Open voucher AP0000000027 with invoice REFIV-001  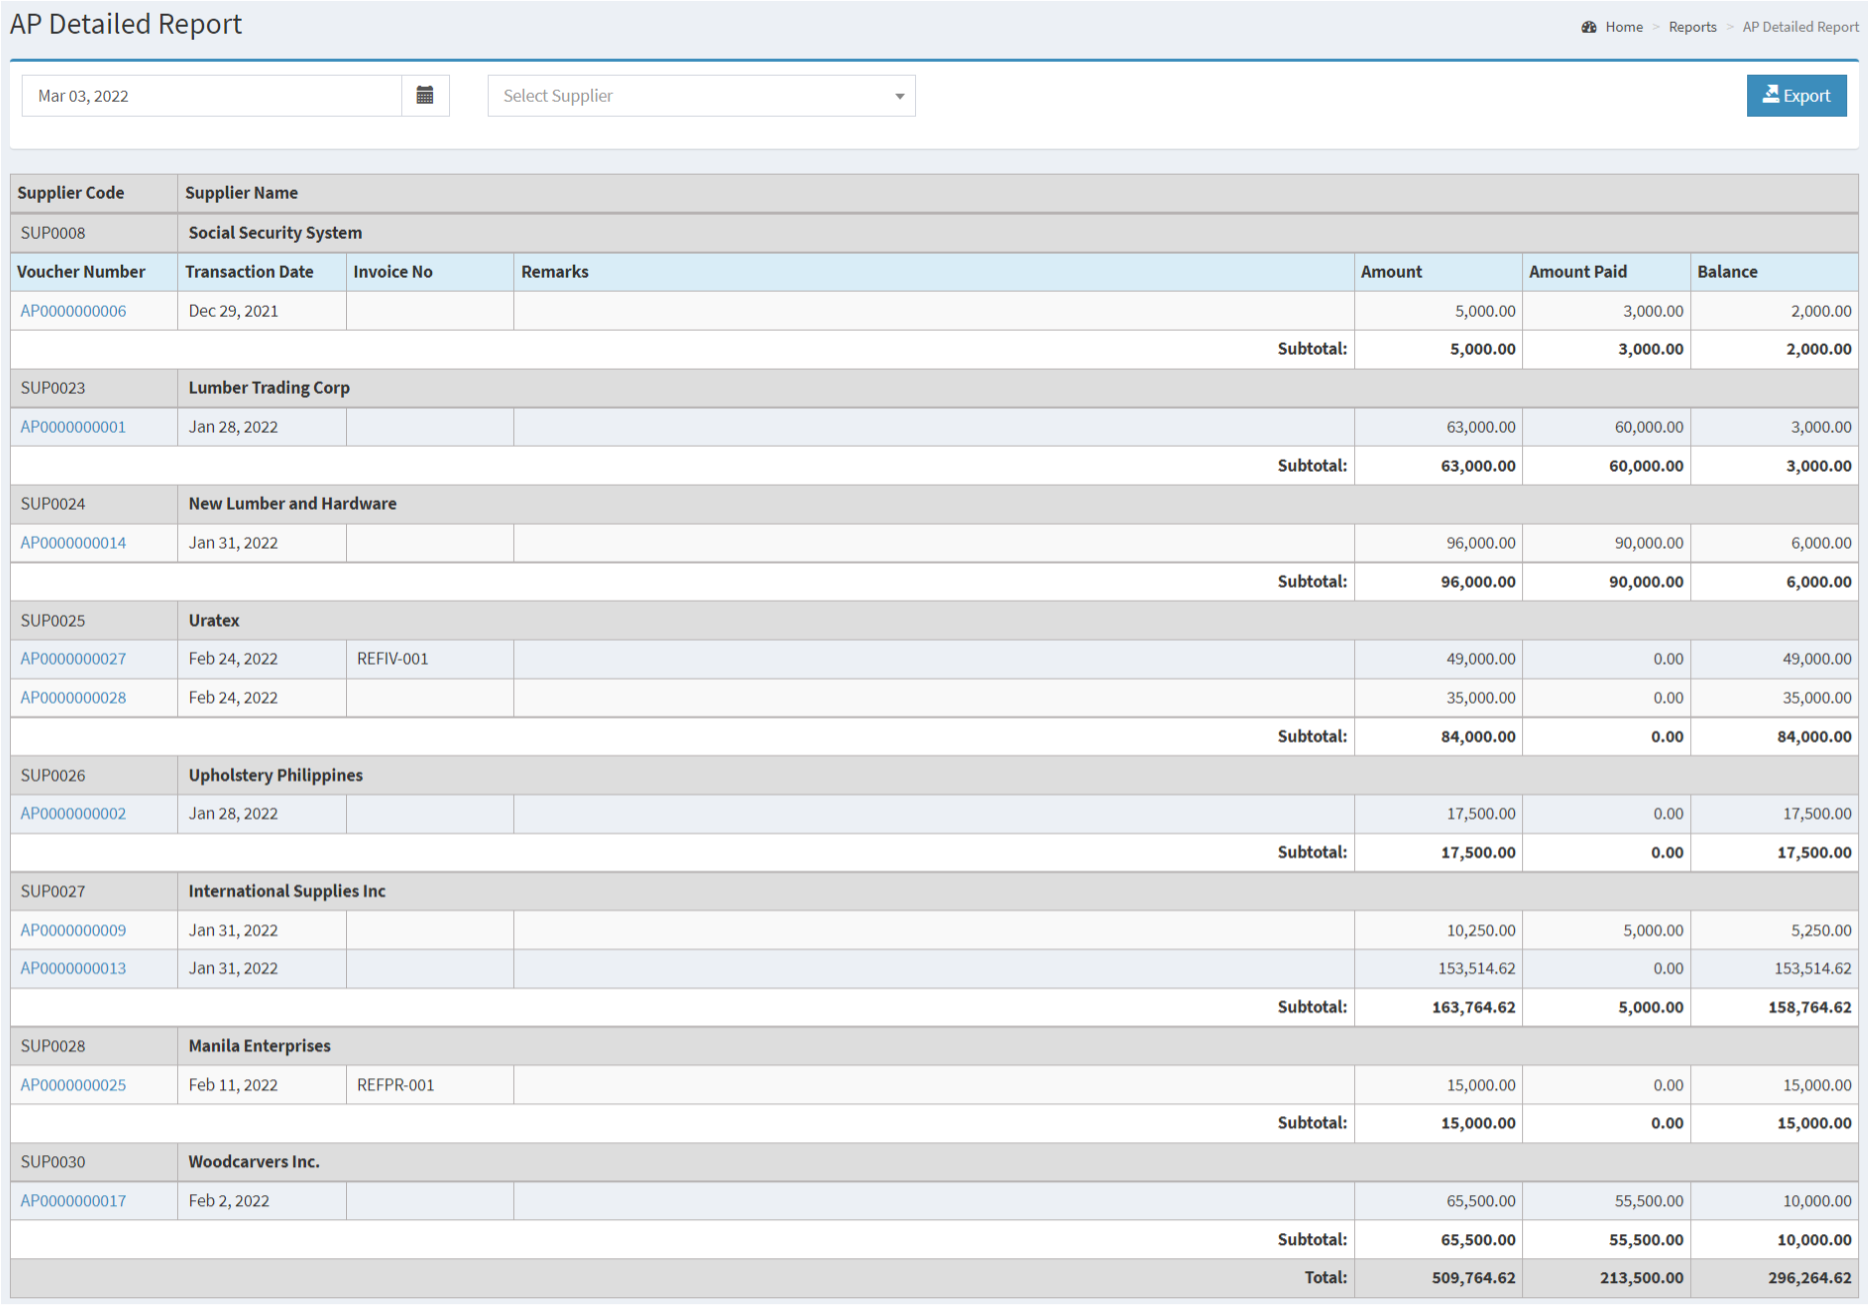(x=73, y=659)
